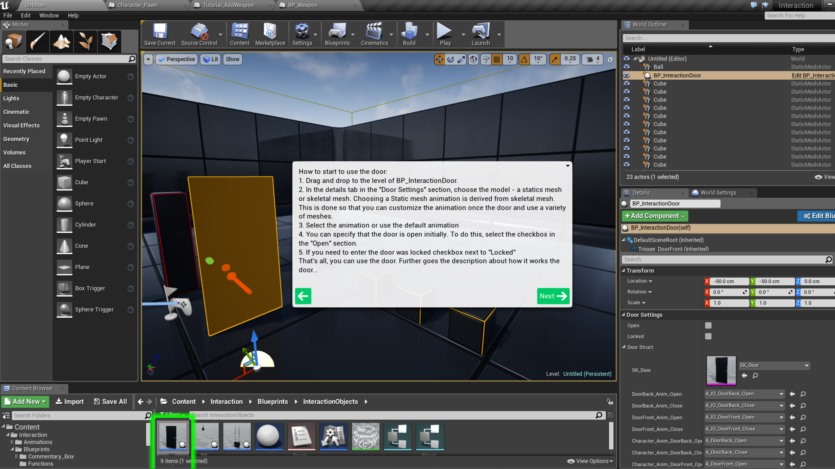Click the Location X value field
Screen dimensions: 835x469
(x=727, y=281)
